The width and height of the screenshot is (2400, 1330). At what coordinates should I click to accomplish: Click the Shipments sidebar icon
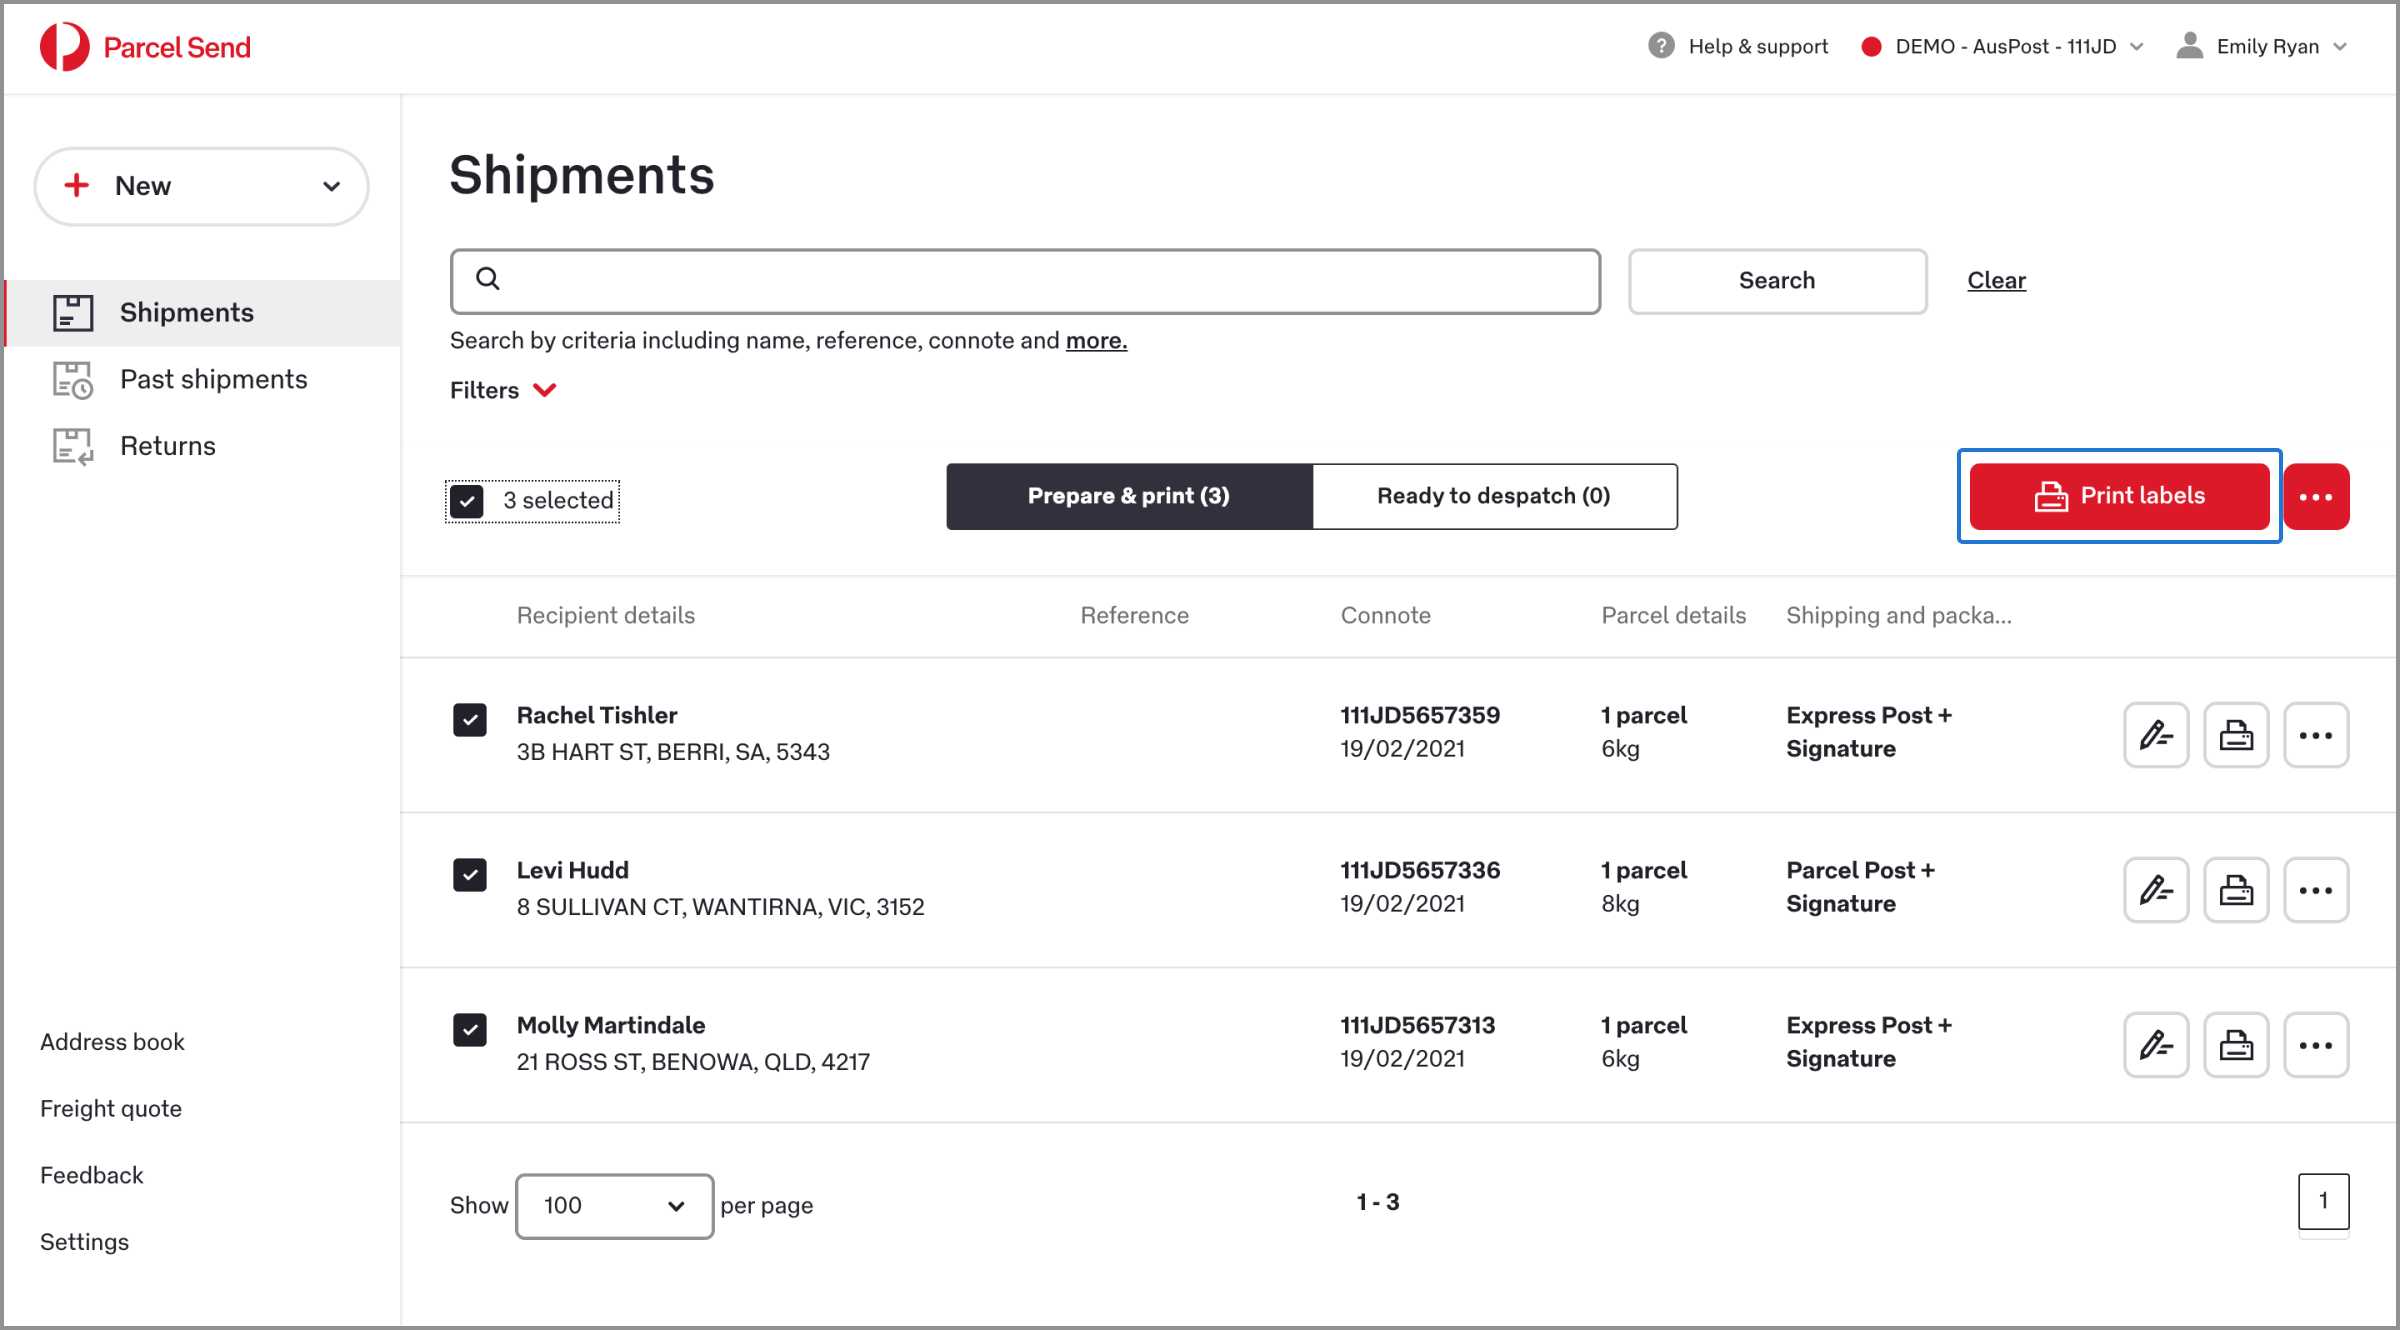pyautogui.click(x=73, y=313)
